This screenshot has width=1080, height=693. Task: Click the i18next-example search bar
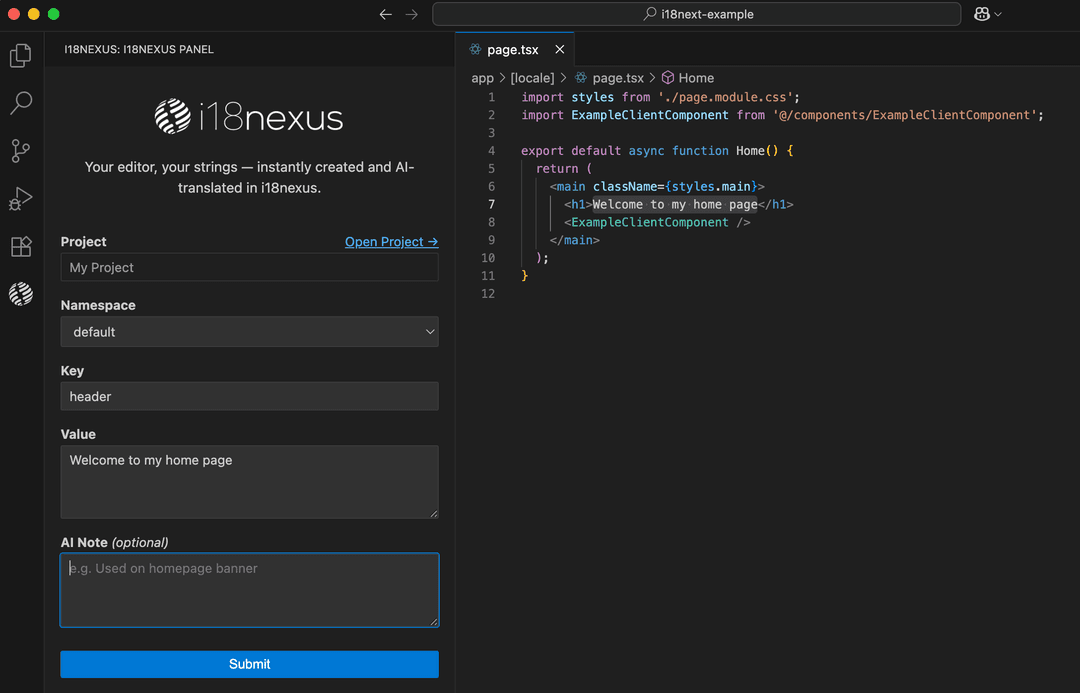(695, 14)
